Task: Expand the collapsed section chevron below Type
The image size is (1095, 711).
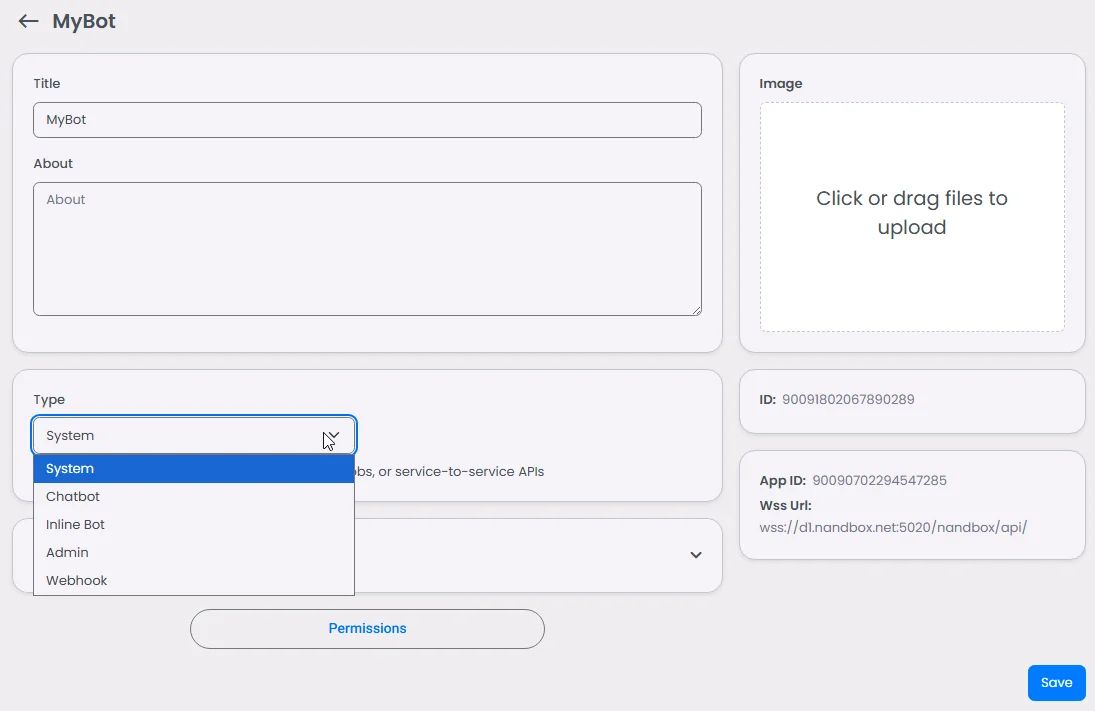Action: (696, 555)
